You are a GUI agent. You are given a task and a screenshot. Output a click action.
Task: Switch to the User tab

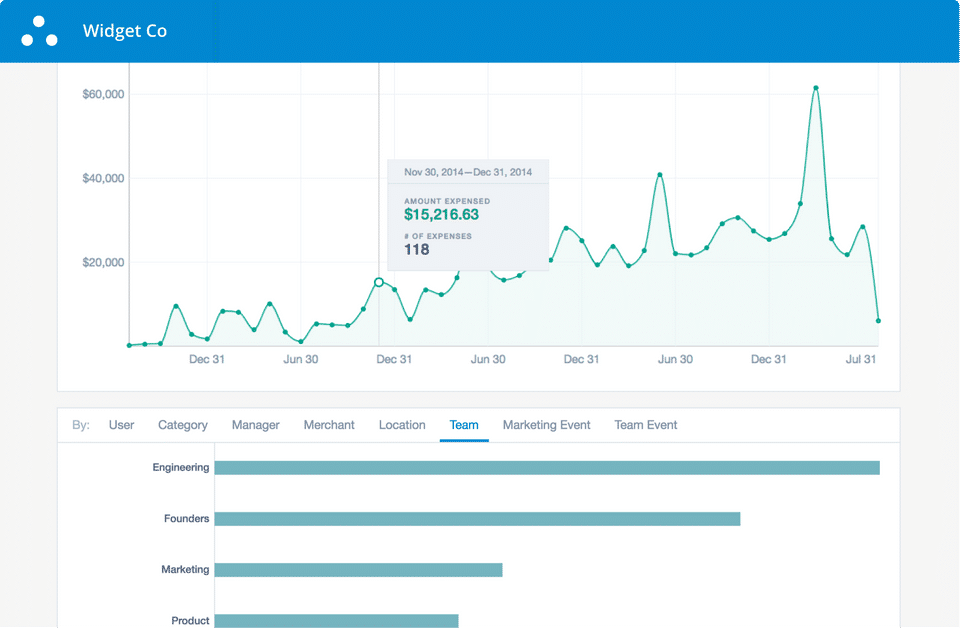(x=121, y=425)
